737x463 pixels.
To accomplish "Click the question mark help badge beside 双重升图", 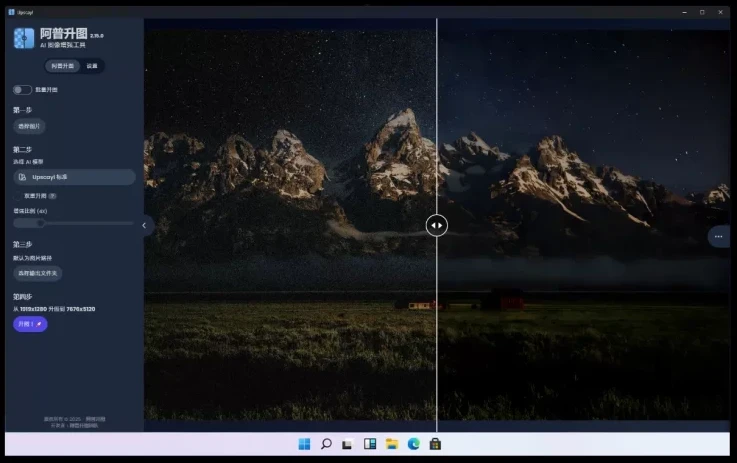I will (x=52, y=196).
